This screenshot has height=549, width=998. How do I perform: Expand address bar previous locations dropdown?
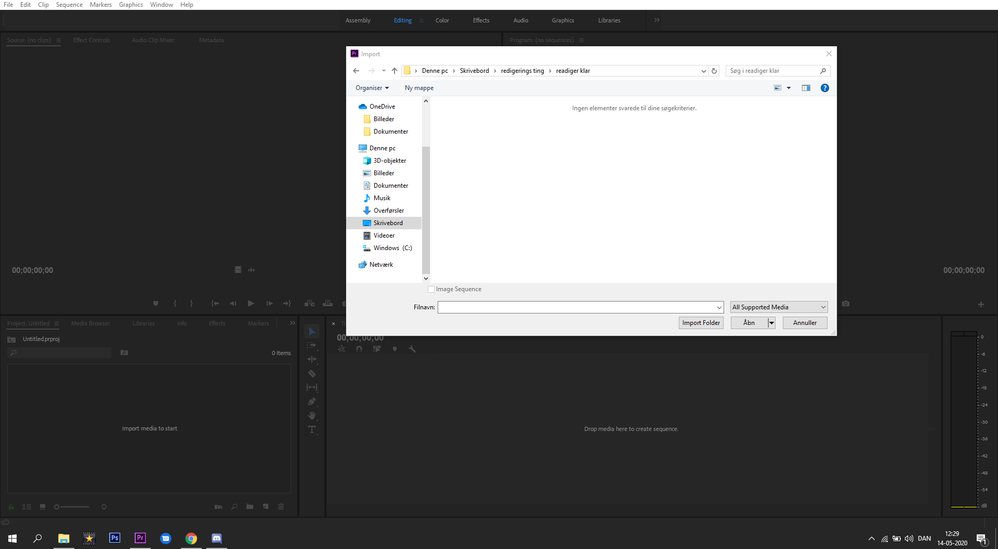click(703, 71)
